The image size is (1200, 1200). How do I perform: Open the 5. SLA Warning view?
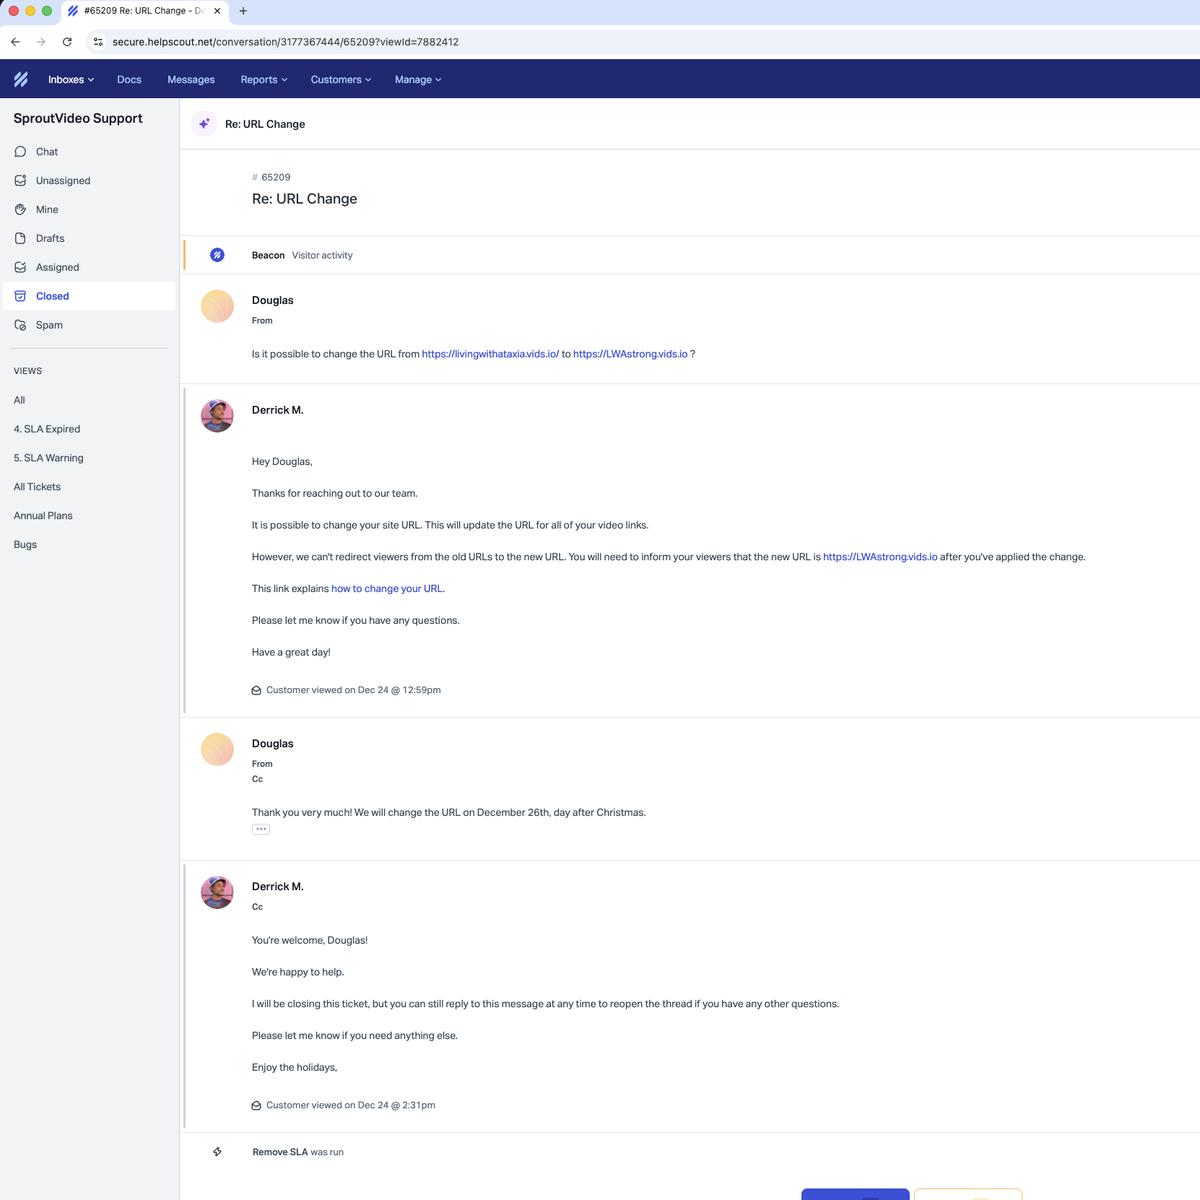pos(48,458)
